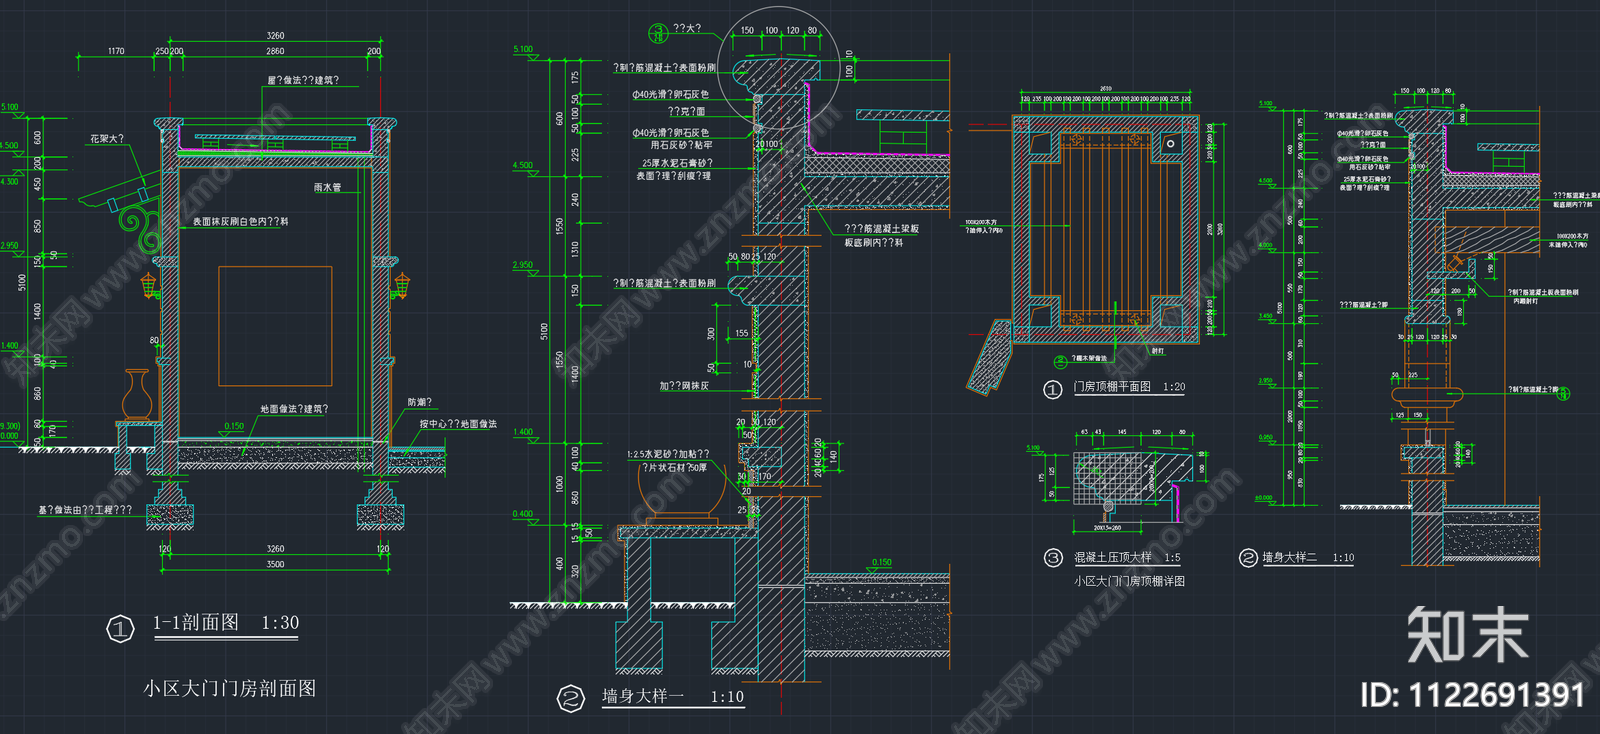This screenshot has height=734, width=1600.
Task: Click the 加??网抹灰 annotation
Action: point(685,386)
